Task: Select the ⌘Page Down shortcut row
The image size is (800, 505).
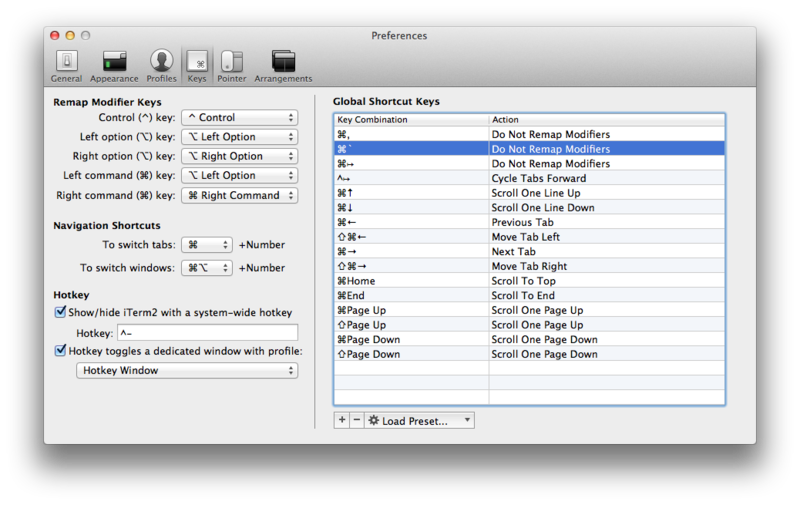Action: point(530,340)
